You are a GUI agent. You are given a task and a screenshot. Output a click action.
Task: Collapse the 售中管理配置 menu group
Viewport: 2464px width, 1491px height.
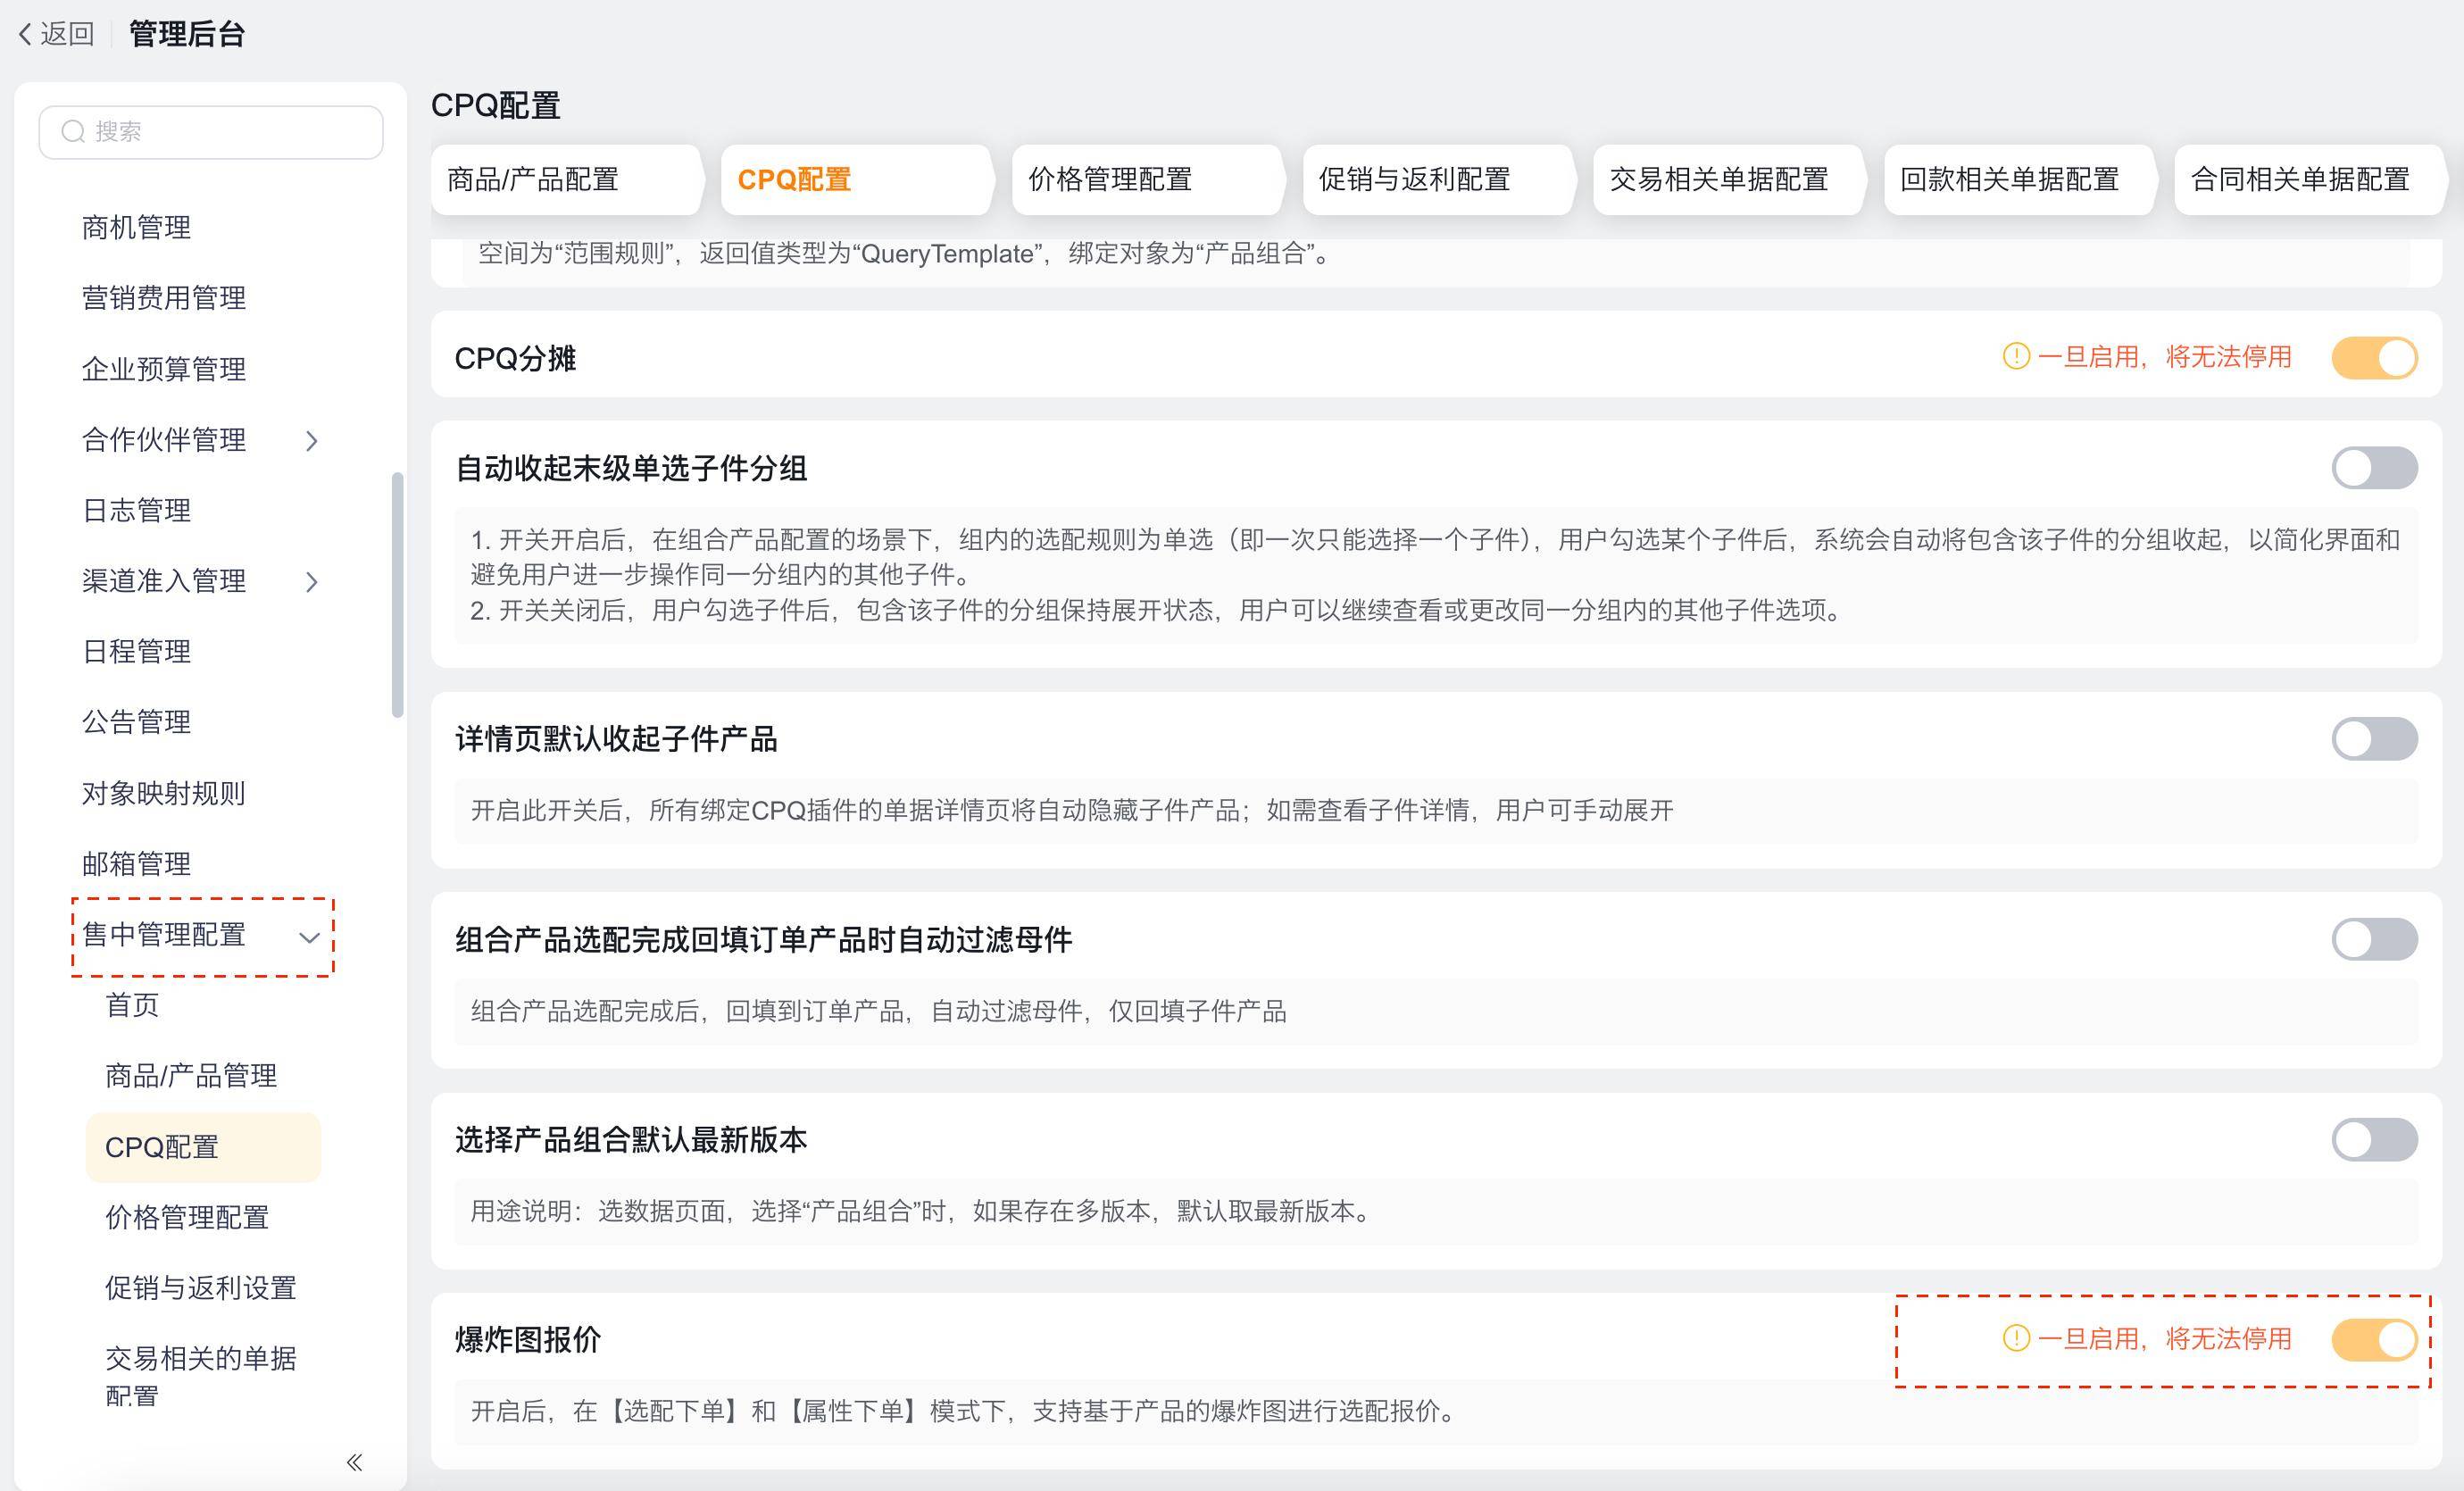(x=309, y=937)
